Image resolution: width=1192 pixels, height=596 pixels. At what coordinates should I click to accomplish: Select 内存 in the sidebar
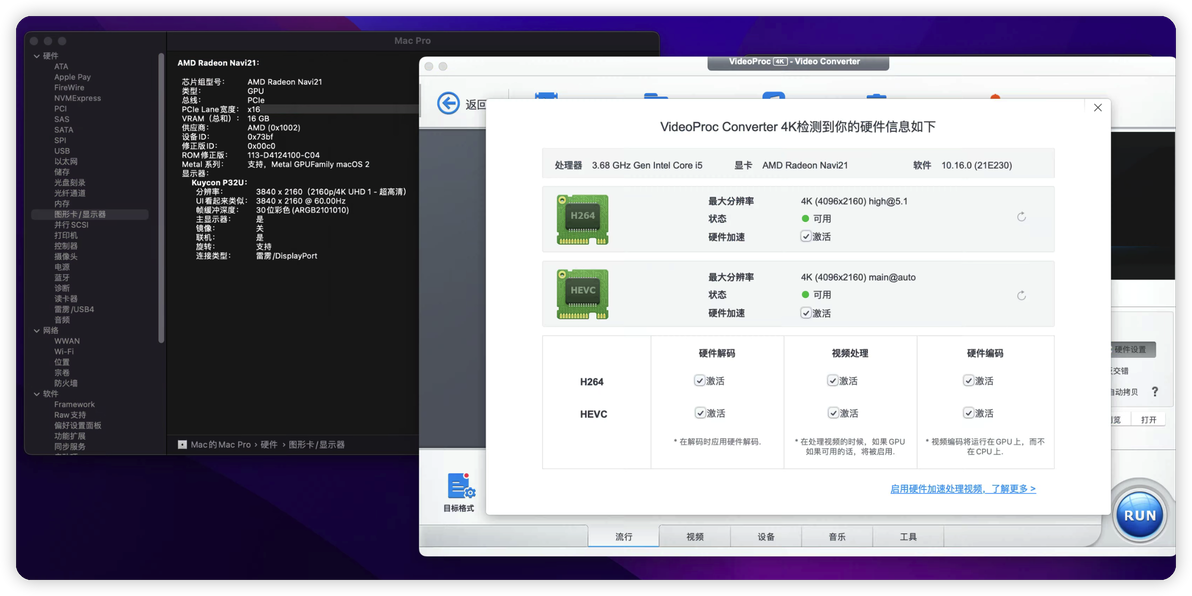(x=62, y=204)
